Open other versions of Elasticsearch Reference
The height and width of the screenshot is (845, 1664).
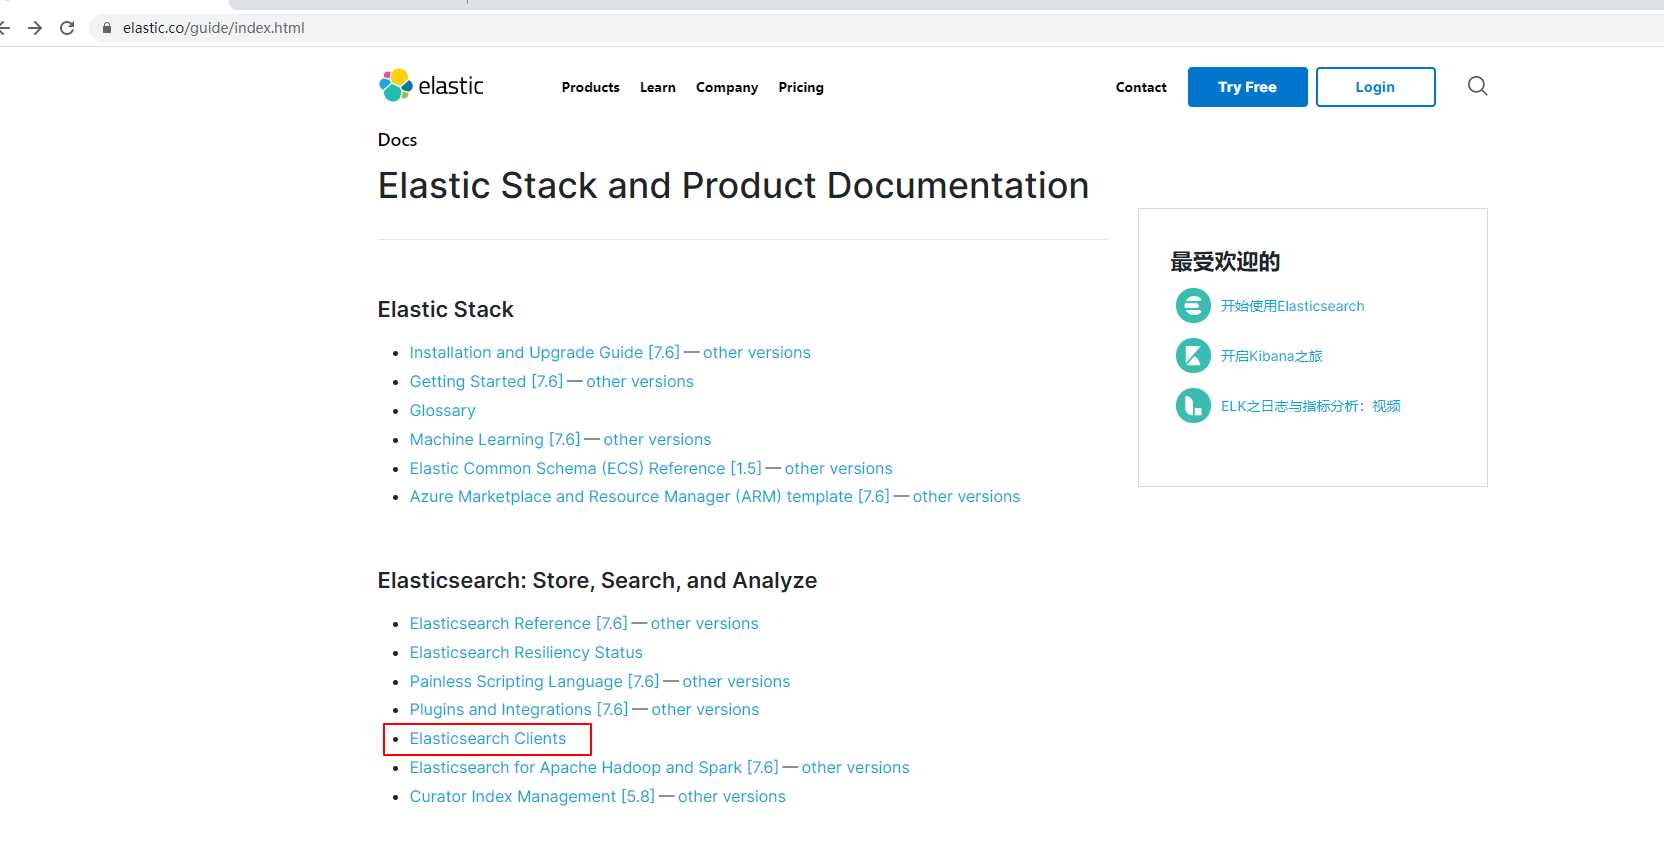(x=704, y=623)
